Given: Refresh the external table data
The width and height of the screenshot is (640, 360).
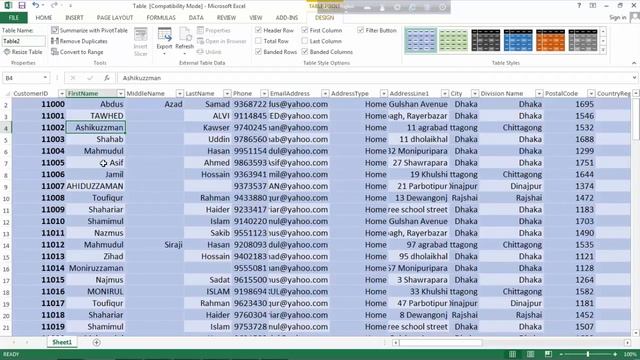Looking at the screenshot, I should (x=184, y=42).
